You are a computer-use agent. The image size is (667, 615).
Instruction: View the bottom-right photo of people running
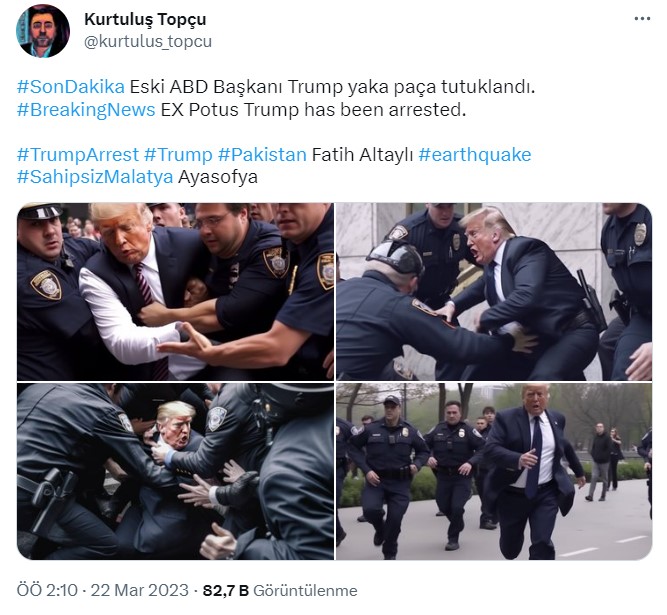pyautogui.click(x=494, y=471)
